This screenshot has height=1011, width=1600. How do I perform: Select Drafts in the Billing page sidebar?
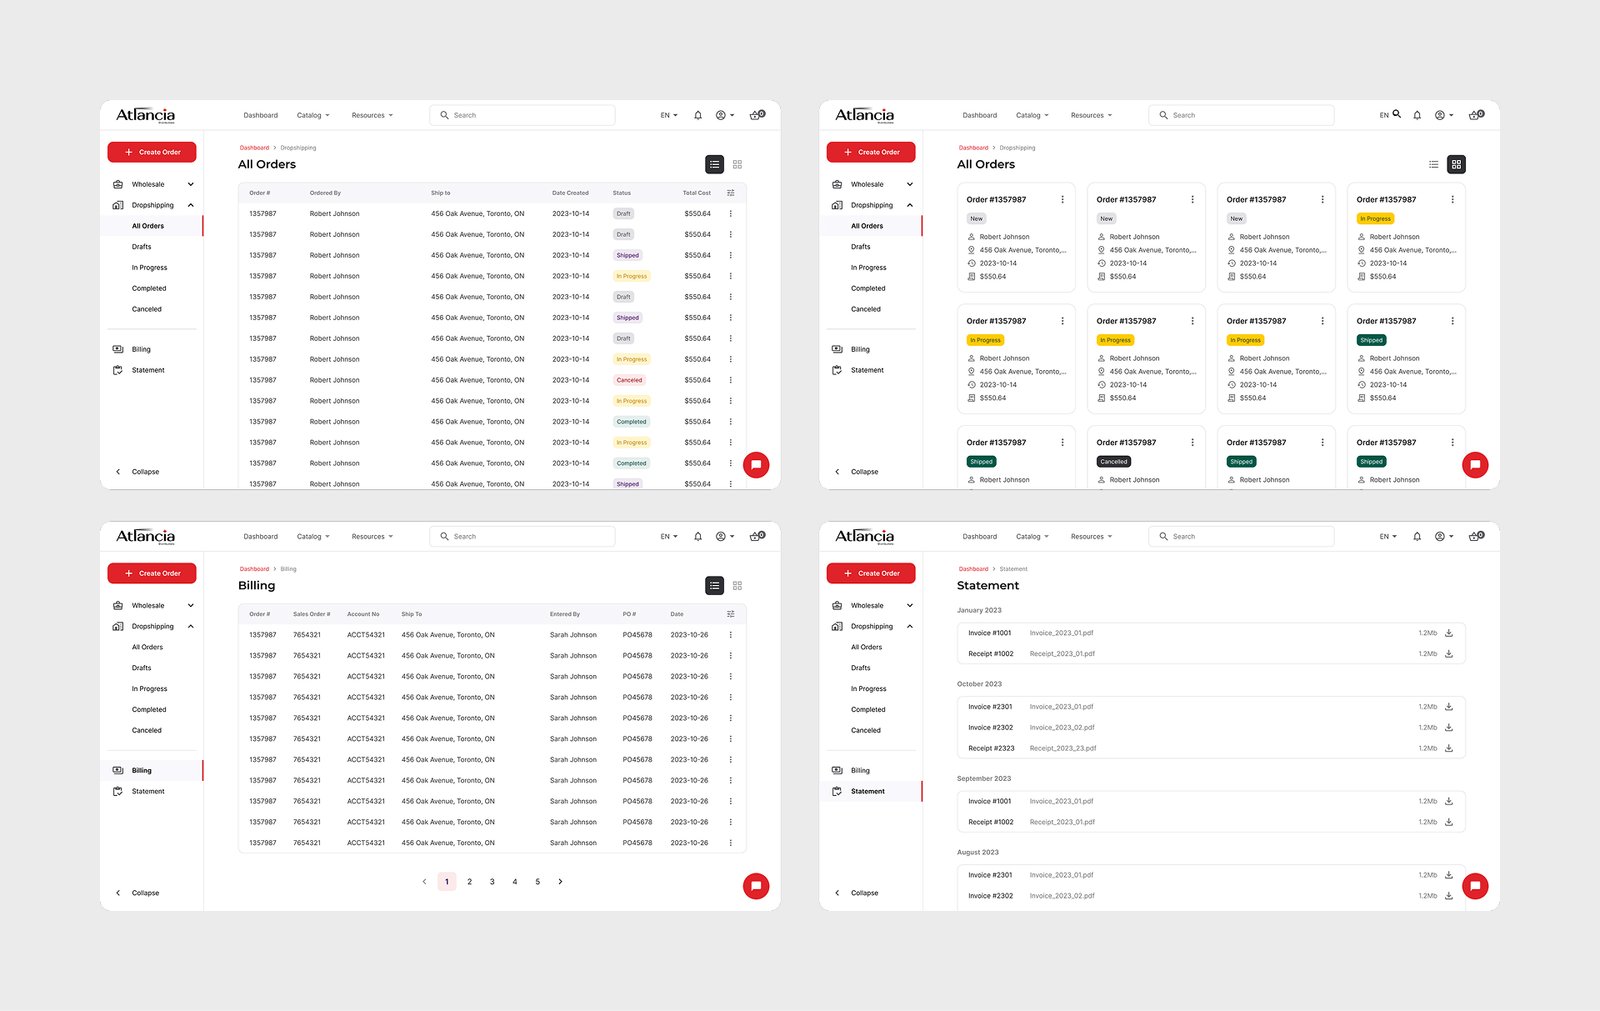pos(142,668)
